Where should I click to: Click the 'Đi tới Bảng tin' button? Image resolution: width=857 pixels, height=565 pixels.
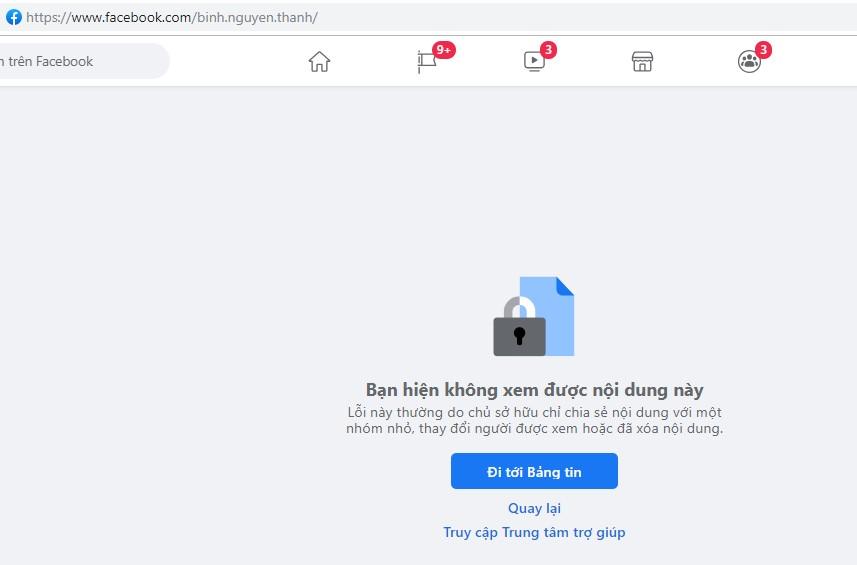coord(534,471)
